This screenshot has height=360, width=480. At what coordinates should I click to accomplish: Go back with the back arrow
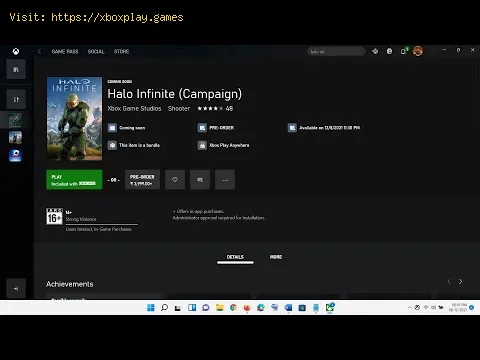[39, 51]
